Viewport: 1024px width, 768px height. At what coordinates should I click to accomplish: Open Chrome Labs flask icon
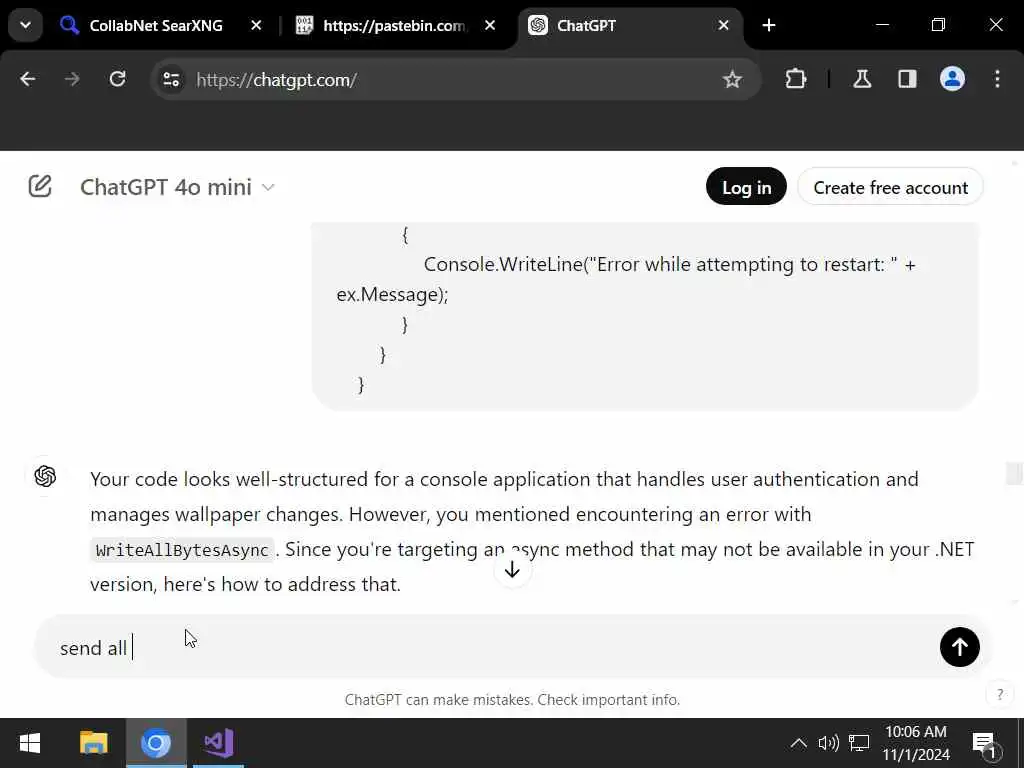pos(862,79)
